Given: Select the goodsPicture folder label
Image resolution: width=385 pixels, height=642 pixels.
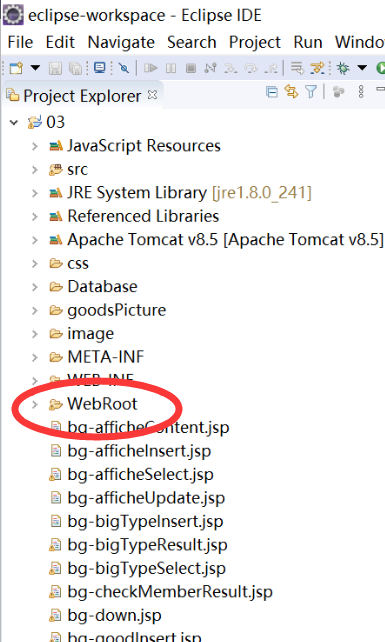Looking at the screenshot, I should [117, 311].
